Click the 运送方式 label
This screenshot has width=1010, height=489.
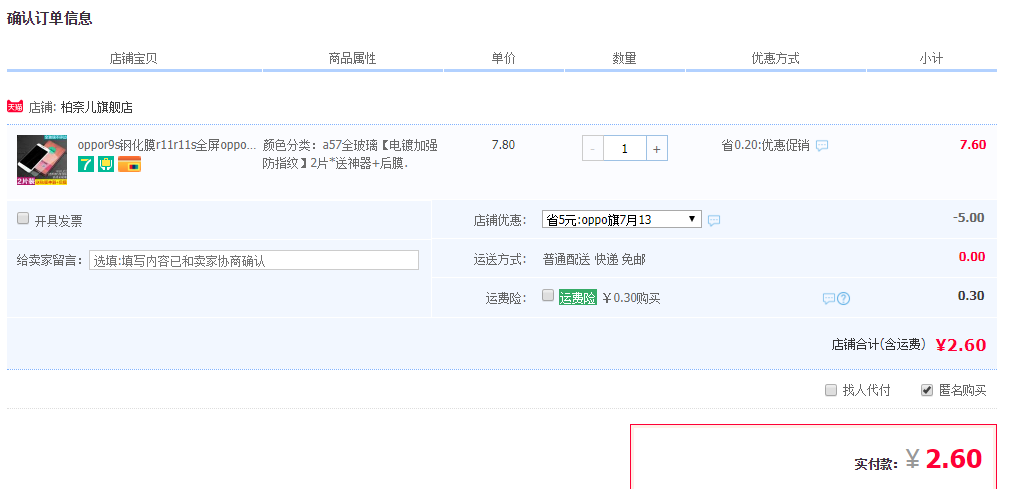[500, 260]
